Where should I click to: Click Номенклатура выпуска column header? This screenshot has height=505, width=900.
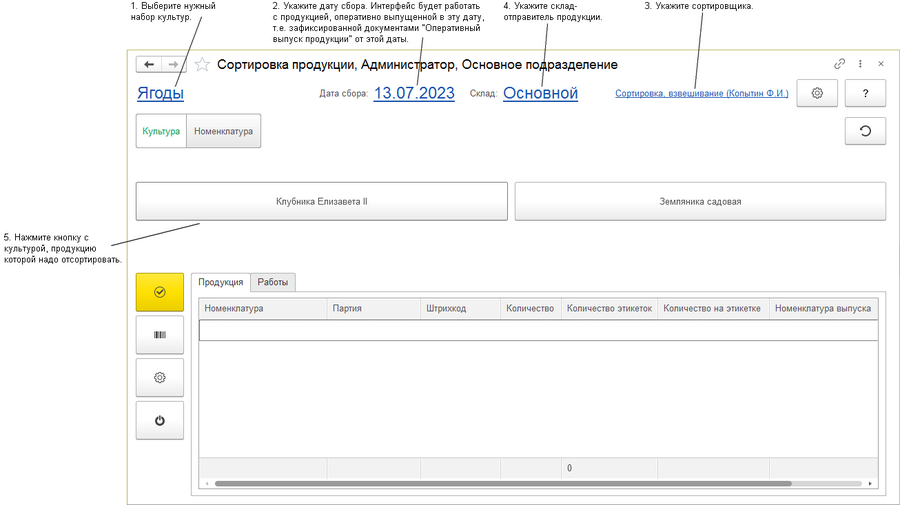(x=823, y=308)
